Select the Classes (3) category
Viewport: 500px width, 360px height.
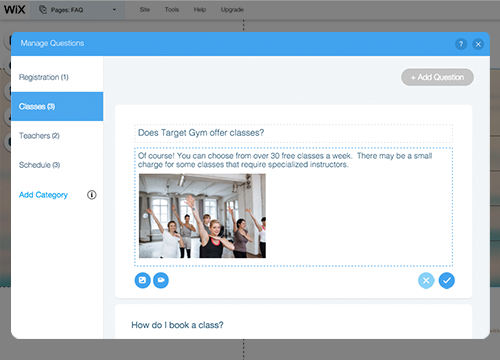click(x=57, y=106)
